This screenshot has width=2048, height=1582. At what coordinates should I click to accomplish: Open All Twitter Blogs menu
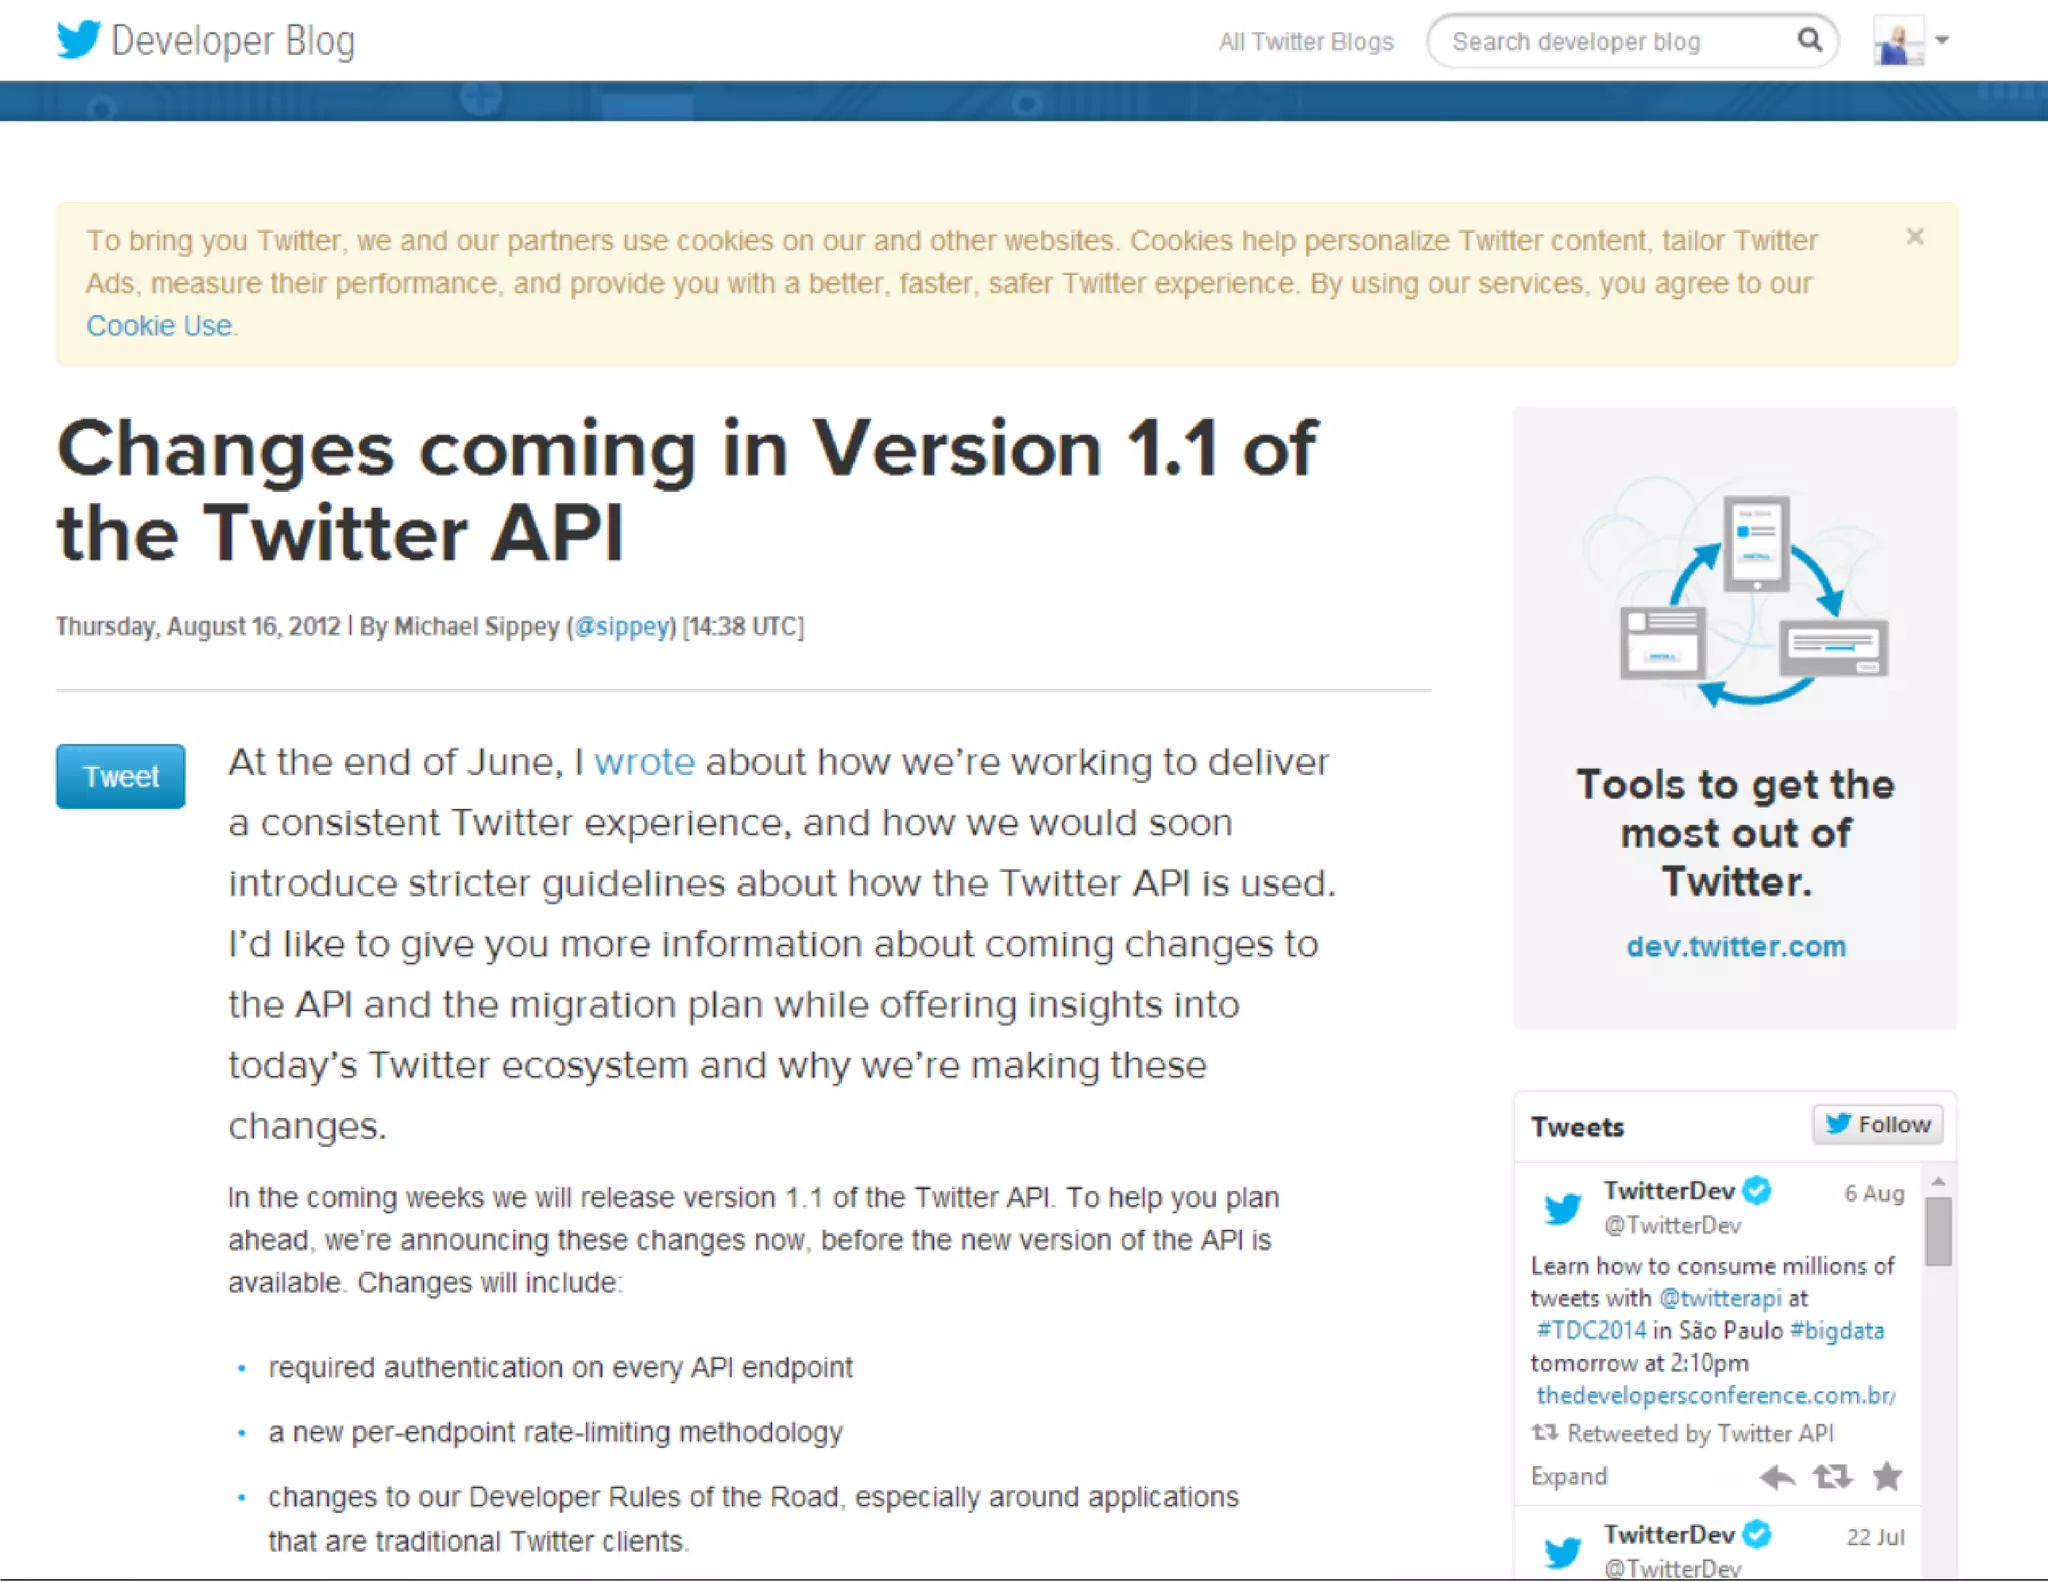[x=1305, y=41]
